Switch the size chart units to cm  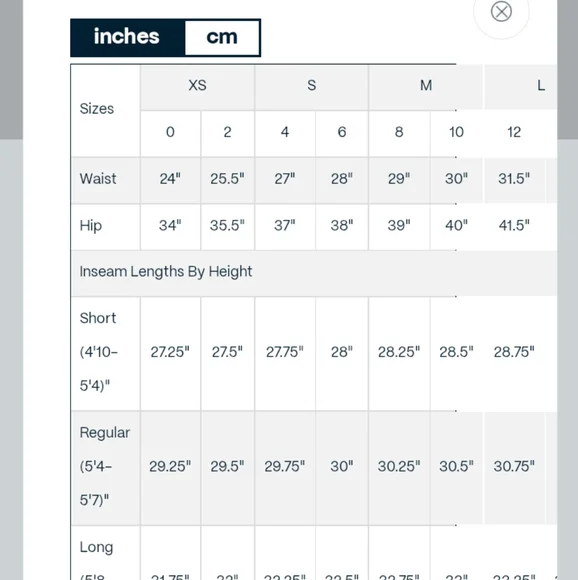[222, 37]
